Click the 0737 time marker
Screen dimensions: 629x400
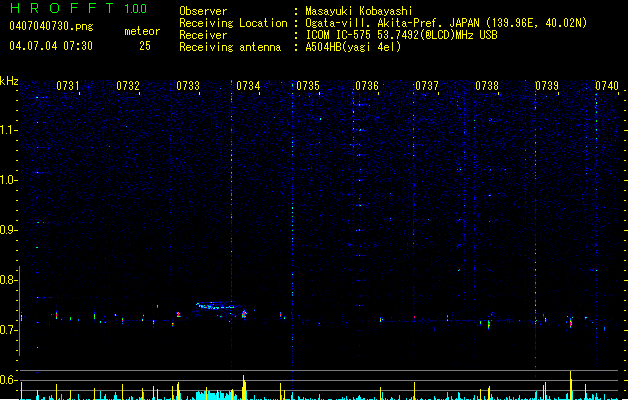427,86
